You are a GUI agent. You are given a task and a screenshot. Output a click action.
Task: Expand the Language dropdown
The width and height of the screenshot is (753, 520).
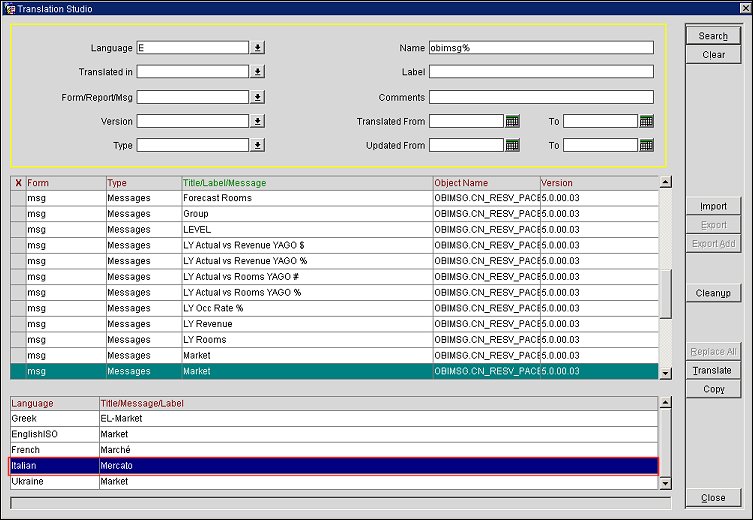[257, 47]
